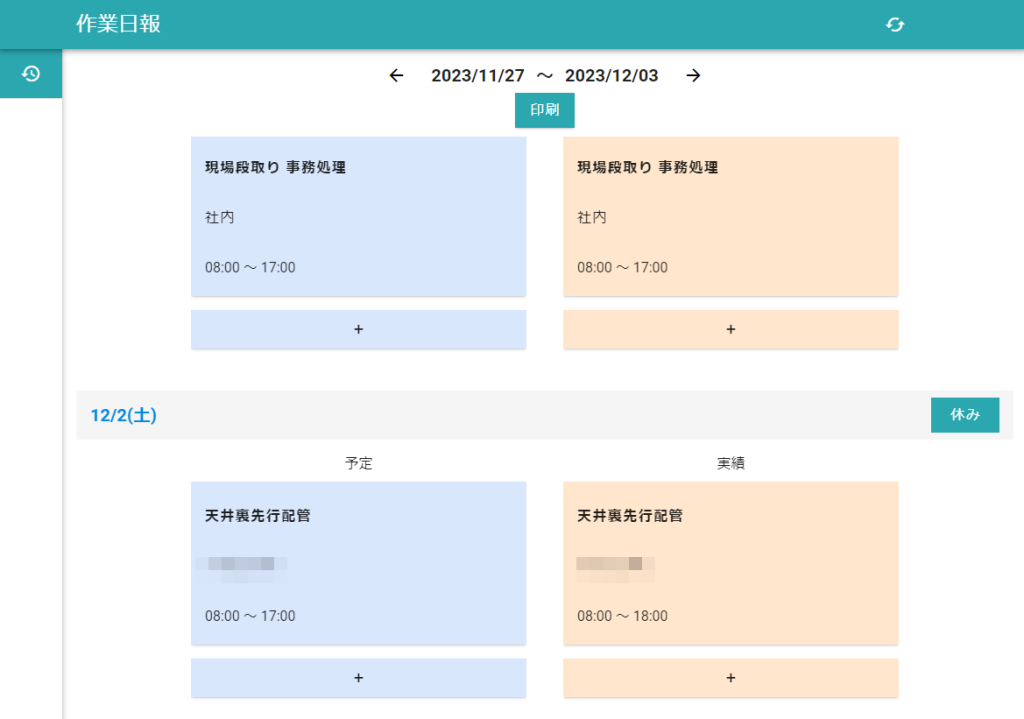Click blue plus below 天井裏先行配管 planned card
The height and width of the screenshot is (719, 1024).
(358, 677)
